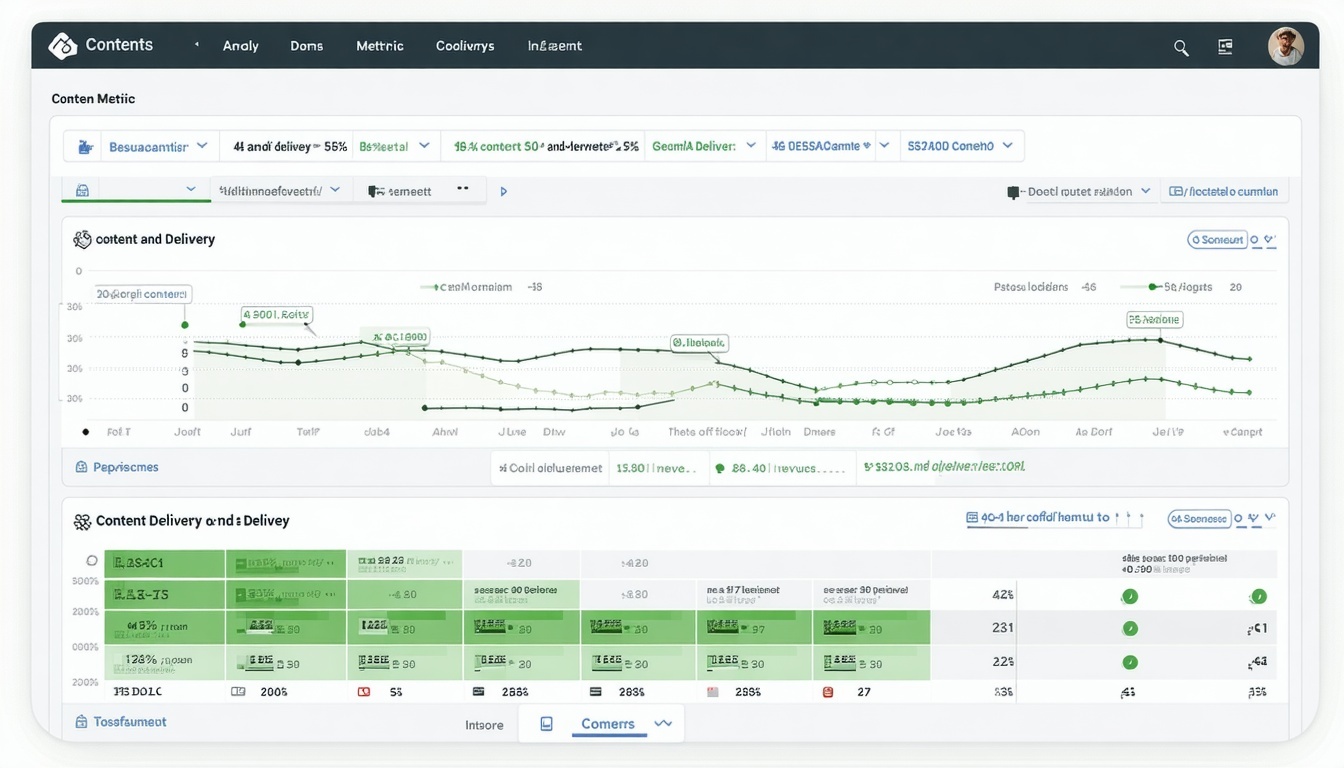
Task: Toggle the green check beside the 42% row
Action: pos(1130,594)
